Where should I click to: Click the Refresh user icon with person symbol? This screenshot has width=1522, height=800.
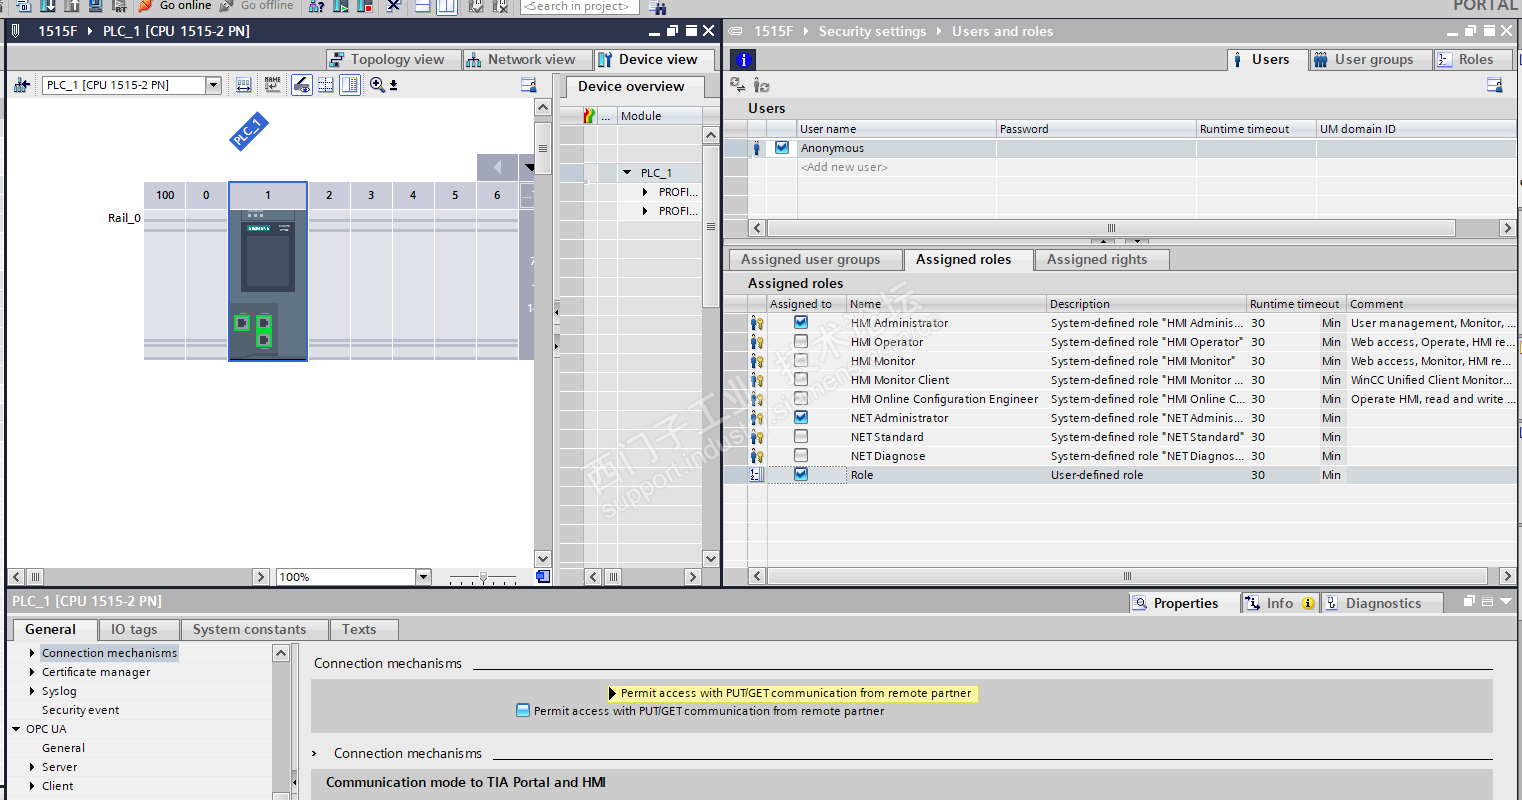[762, 85]
